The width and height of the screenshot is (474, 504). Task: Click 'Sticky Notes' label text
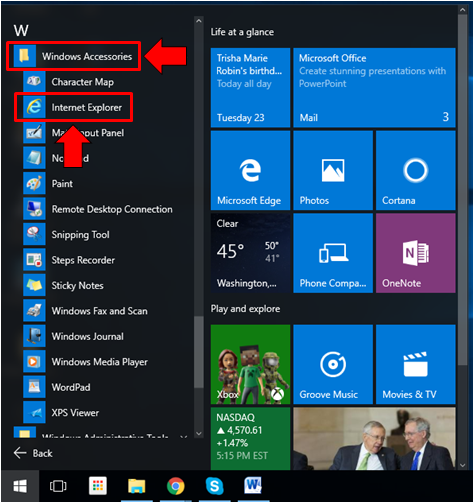(x=77, y=286)
